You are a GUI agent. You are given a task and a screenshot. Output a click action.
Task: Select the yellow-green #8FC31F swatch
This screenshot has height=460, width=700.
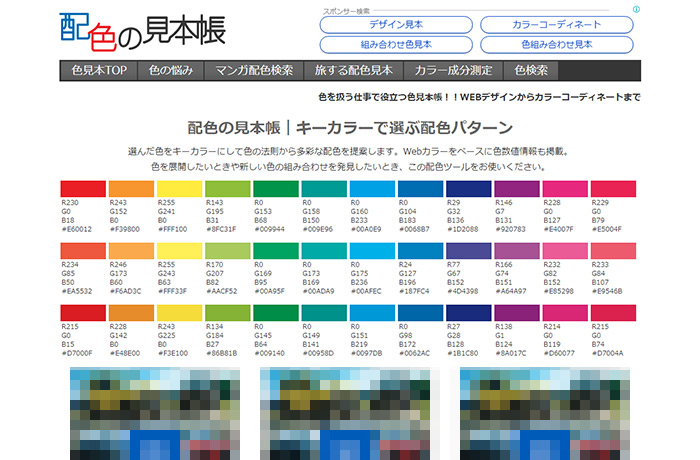(228, 189)
